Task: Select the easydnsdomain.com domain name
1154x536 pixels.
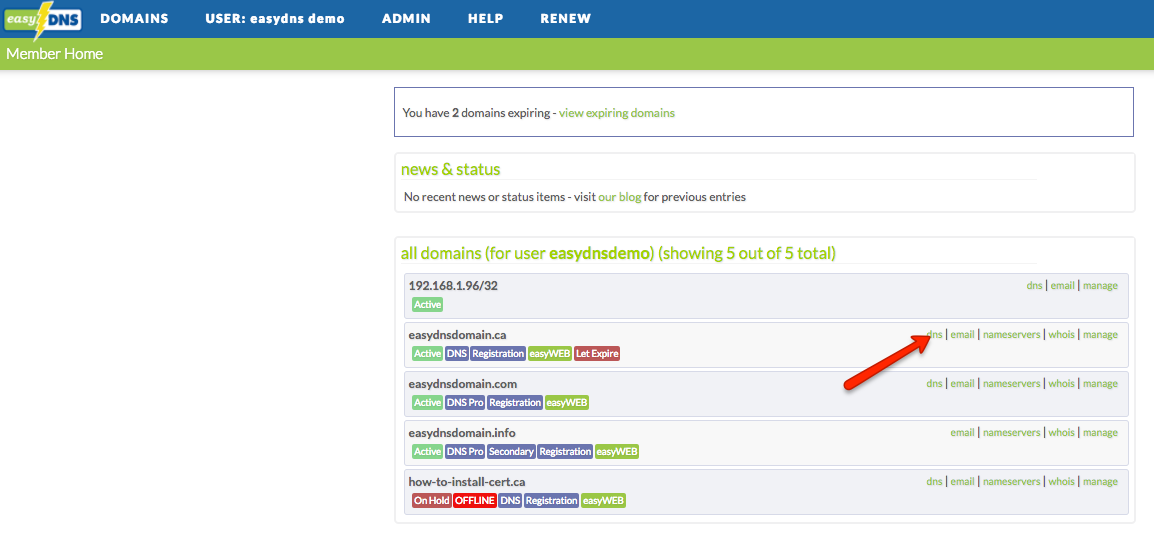Action: point(463,384)
